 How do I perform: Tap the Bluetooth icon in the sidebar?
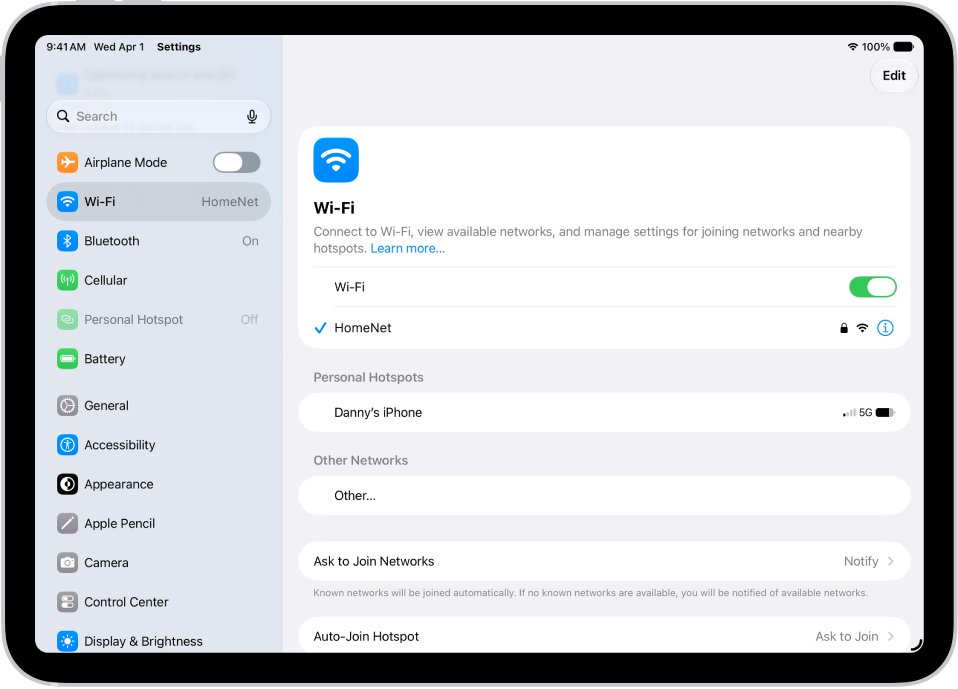(67, 241)
